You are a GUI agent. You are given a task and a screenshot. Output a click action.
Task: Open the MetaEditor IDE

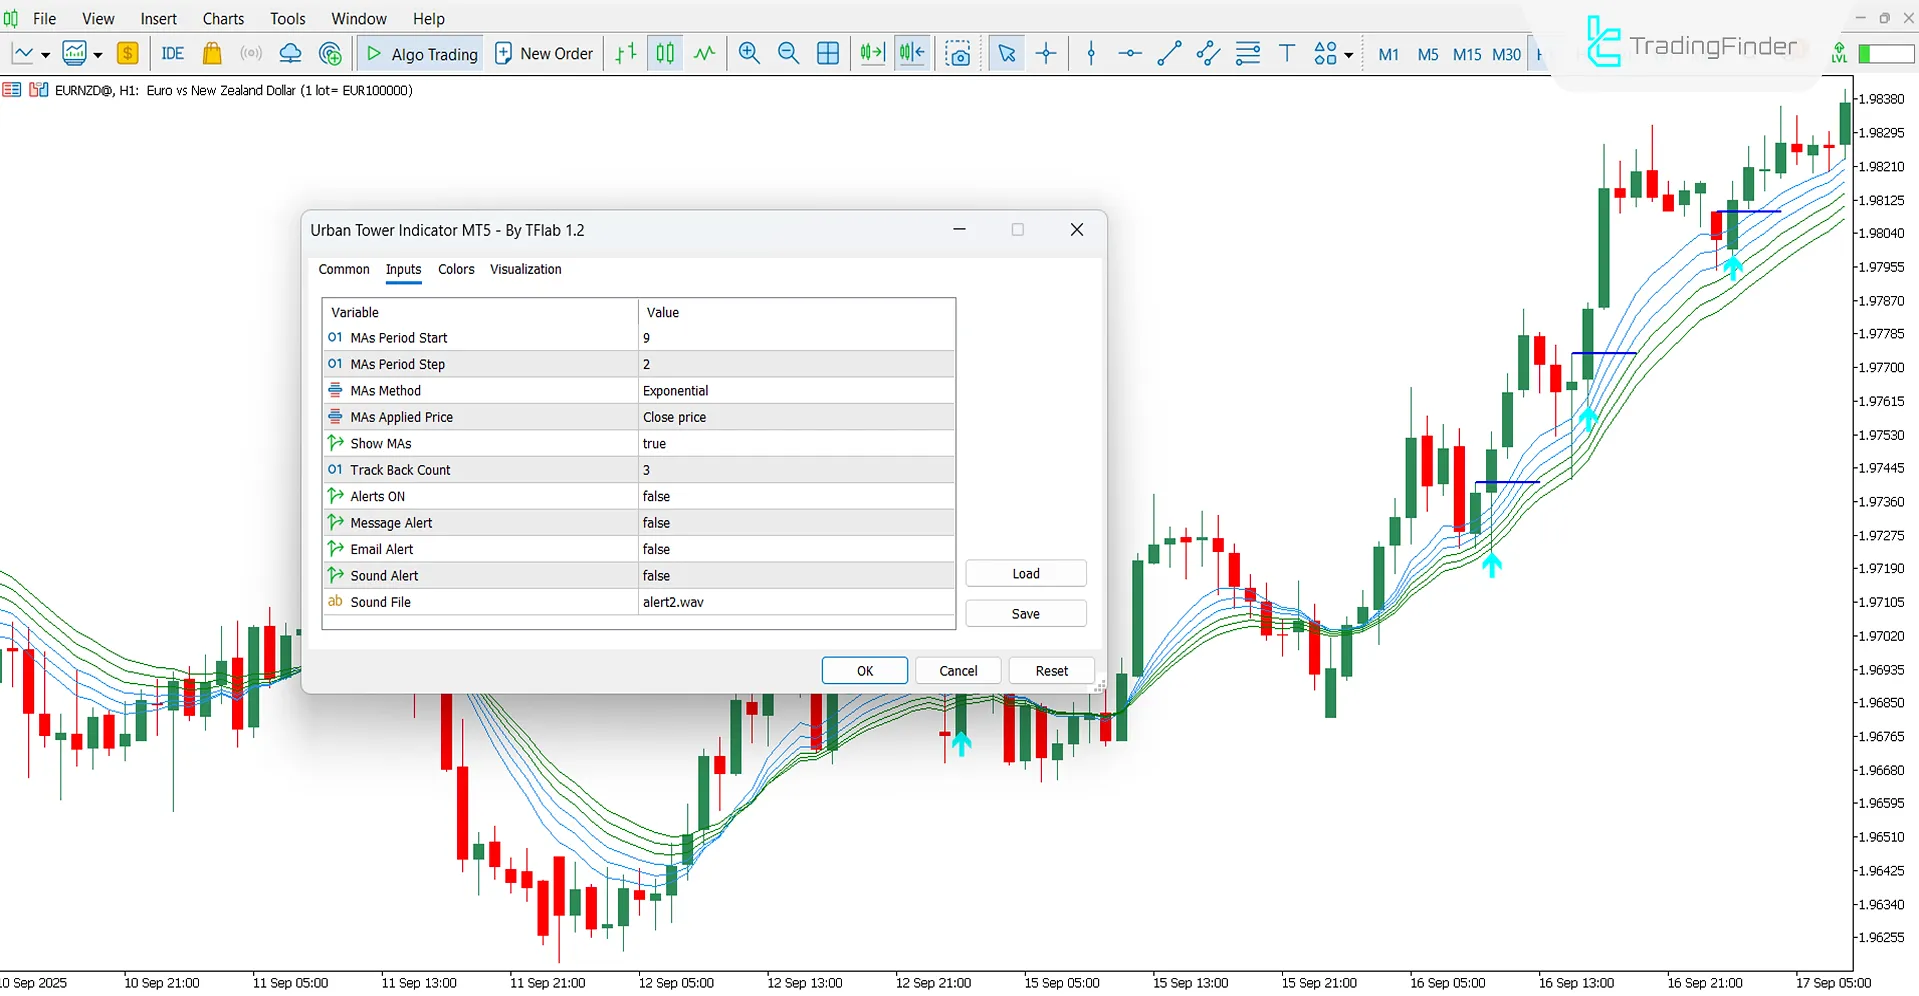click(x=172, y=54)
